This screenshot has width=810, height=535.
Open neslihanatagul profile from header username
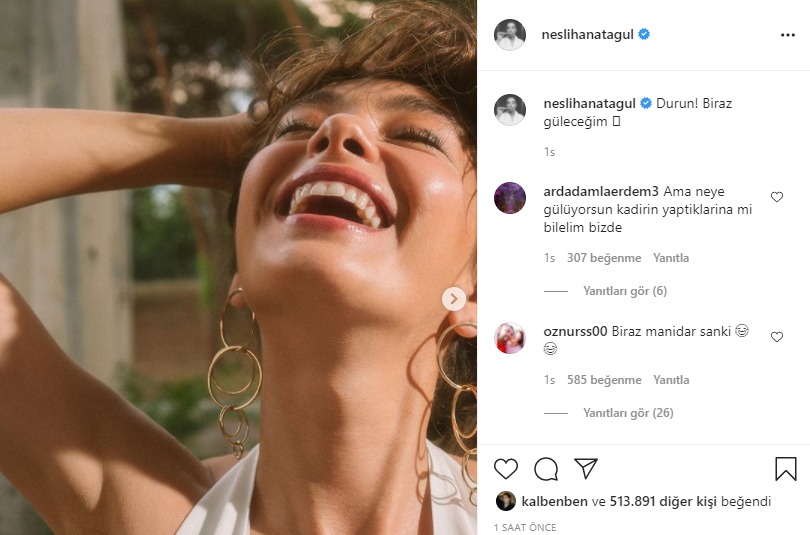coord(589,34)
